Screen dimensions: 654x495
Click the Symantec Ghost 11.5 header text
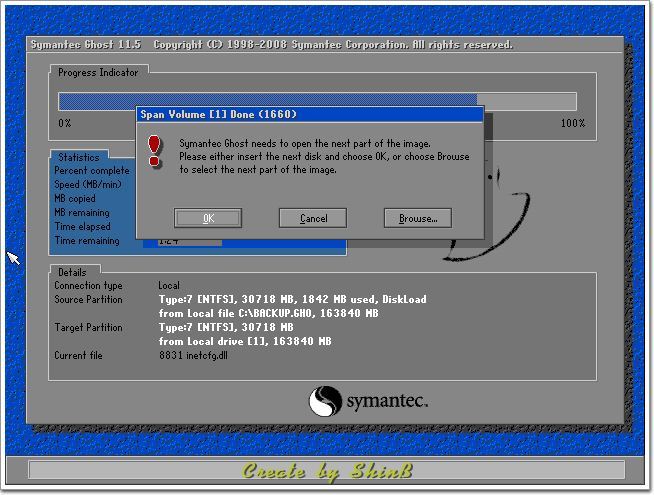tap(86, 45)
